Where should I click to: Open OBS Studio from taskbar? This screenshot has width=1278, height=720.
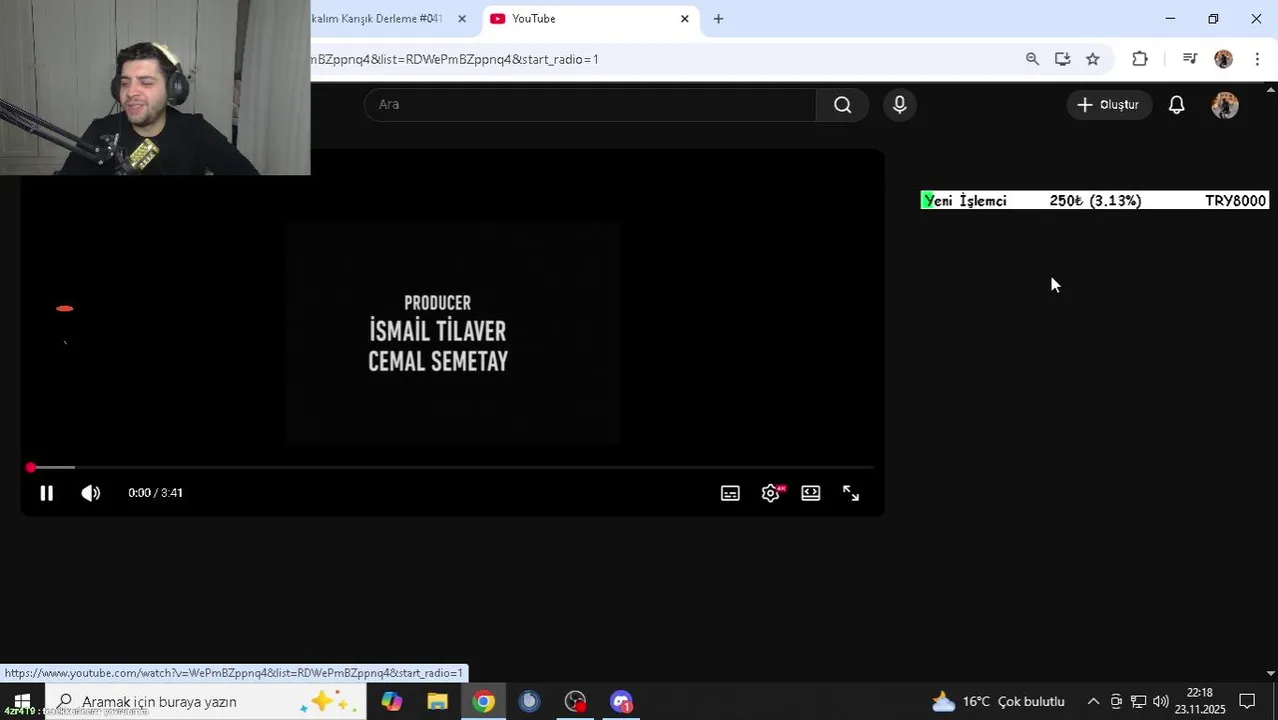click(x=575, y=701)
